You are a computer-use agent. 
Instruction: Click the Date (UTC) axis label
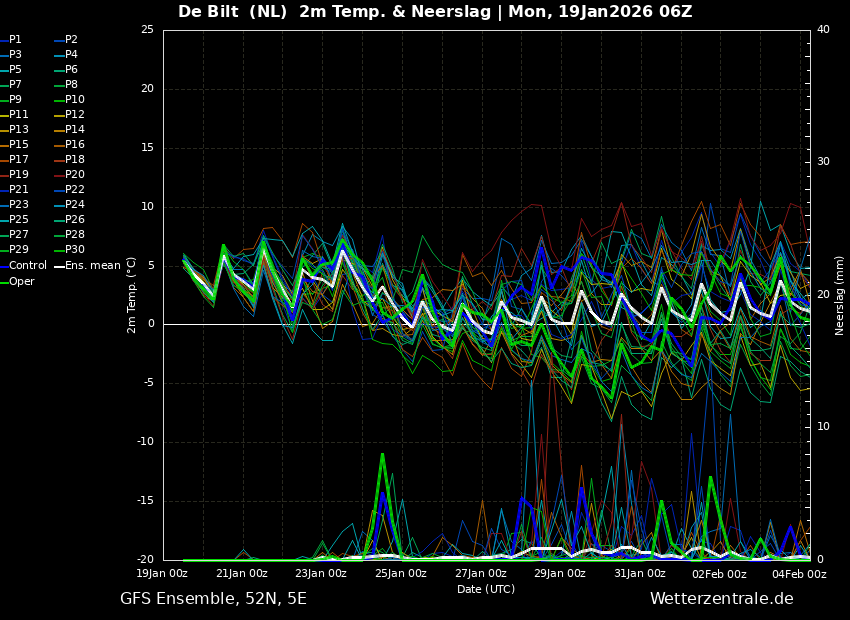pos(486,589)
